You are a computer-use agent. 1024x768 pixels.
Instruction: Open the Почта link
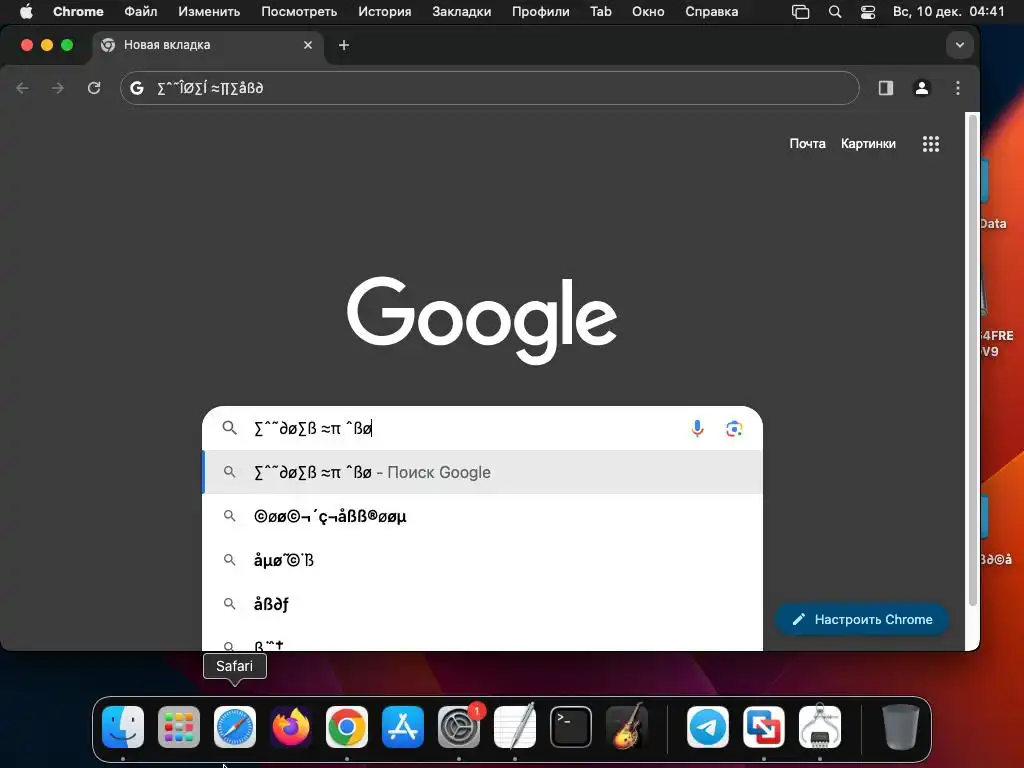coord(807,144)
